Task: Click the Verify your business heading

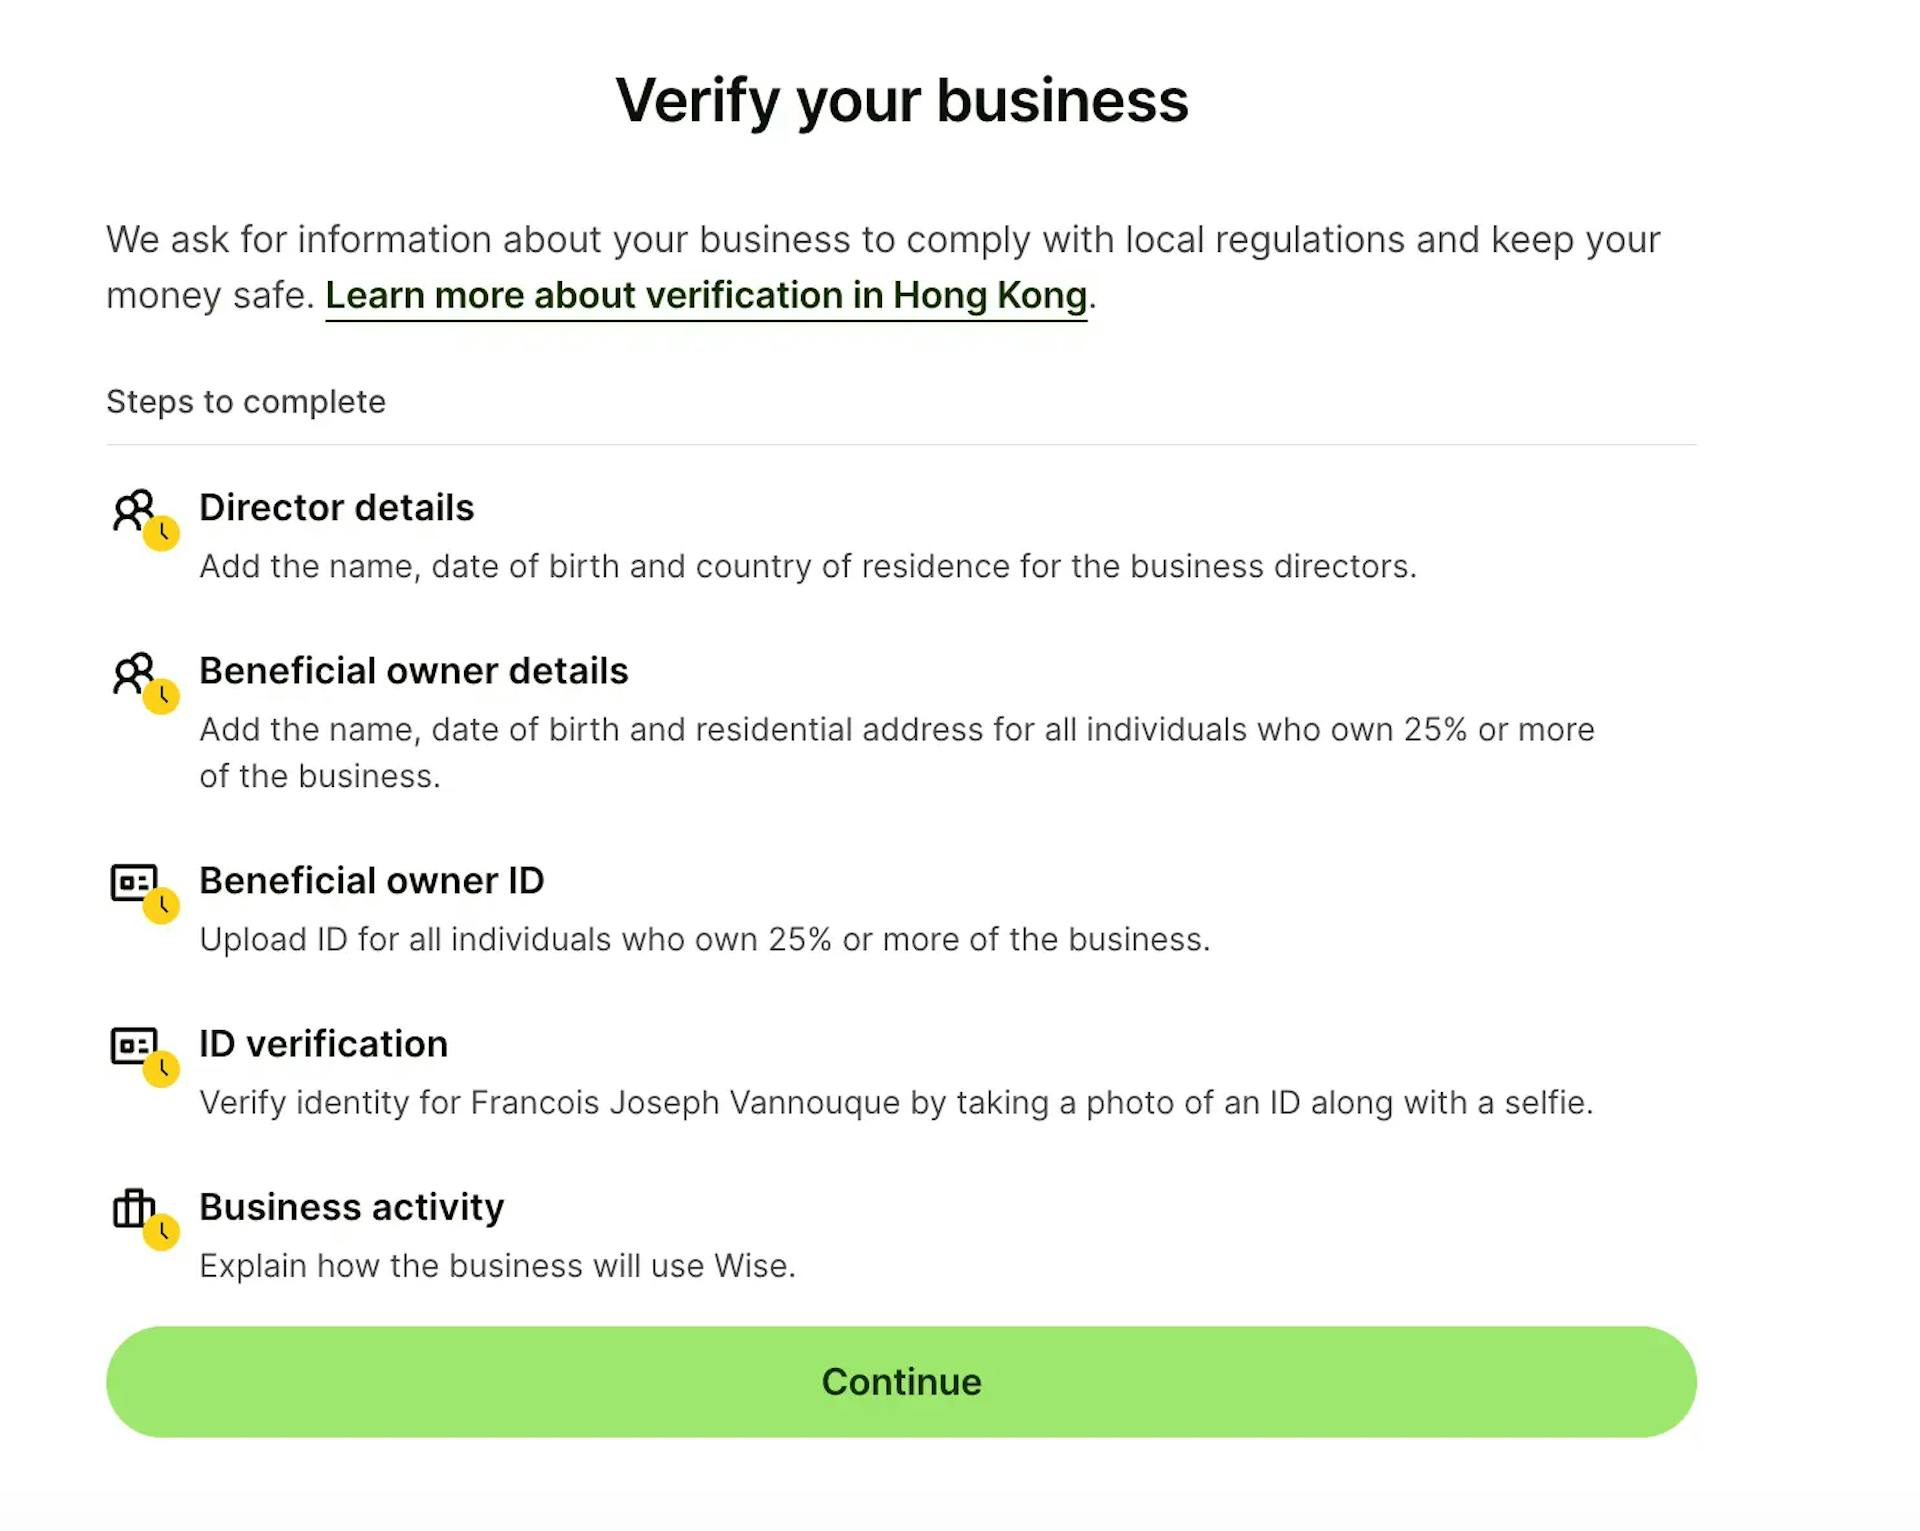Action: click(x=901, y=100)
